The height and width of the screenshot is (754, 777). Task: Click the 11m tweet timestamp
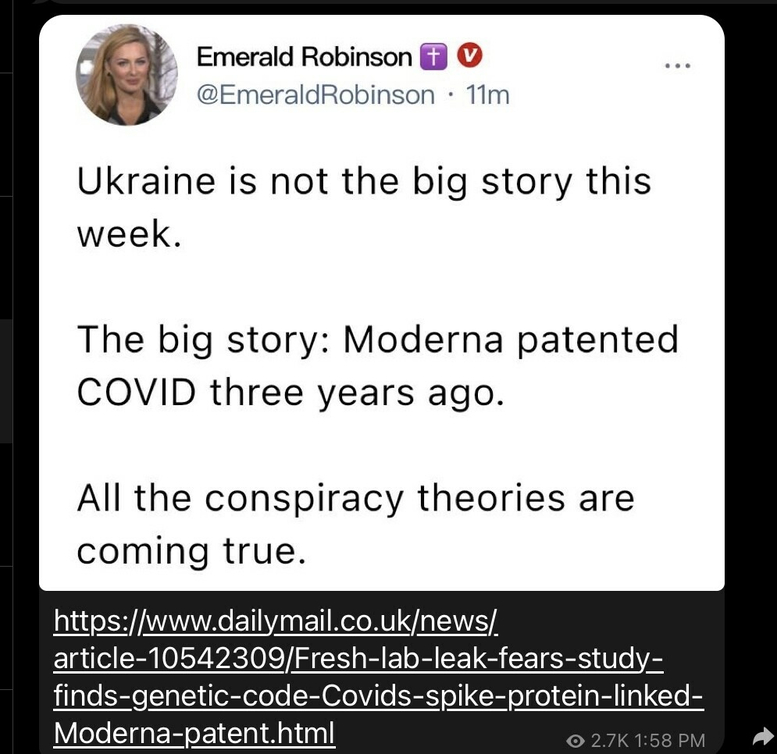coord(488,95)
